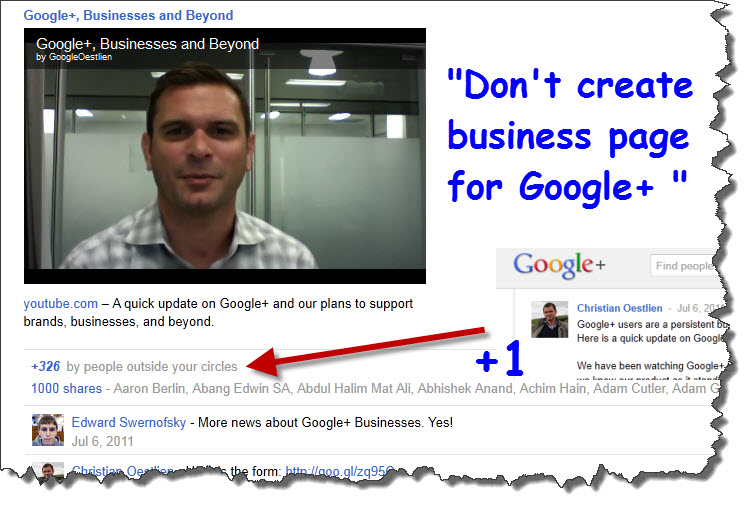The height and width of the screenshot is (510, 754).
Task: View the +326 plus-ones count
Action: pos(45,366)
